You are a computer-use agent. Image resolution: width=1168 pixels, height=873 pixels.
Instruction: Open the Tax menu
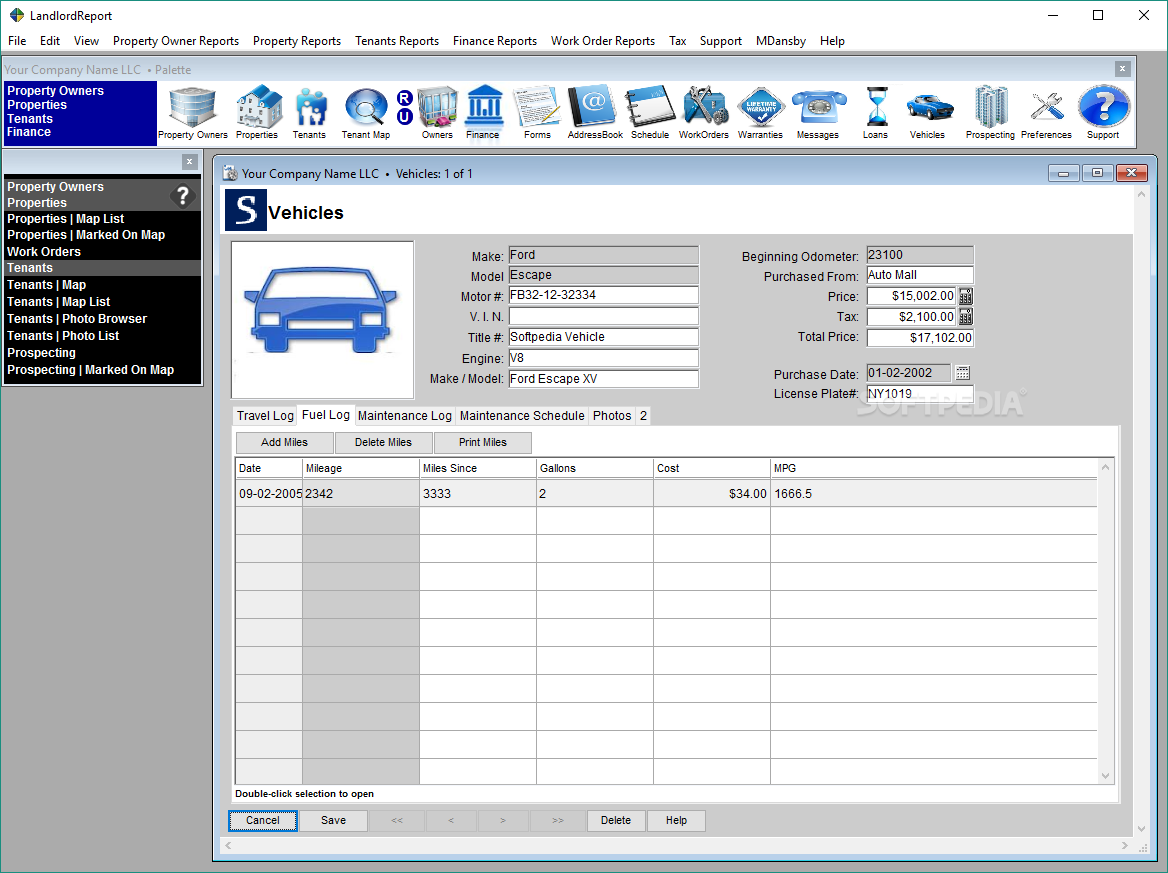677,41
